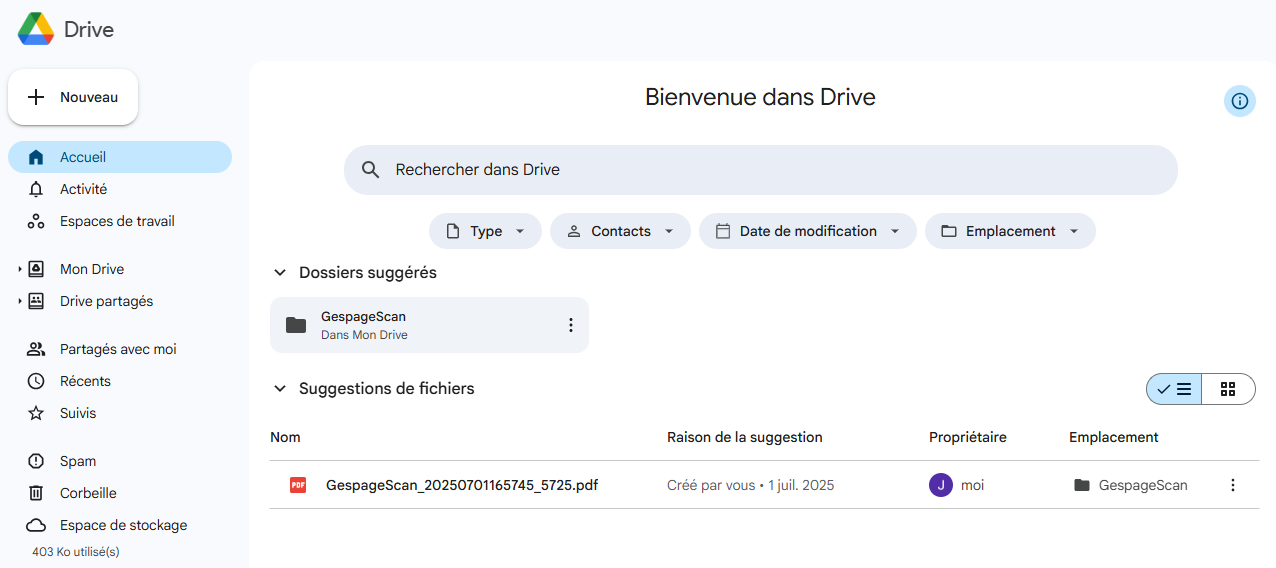Click the search magnifier icon
Screen dimensions: 1276x568
coord(371,170)
